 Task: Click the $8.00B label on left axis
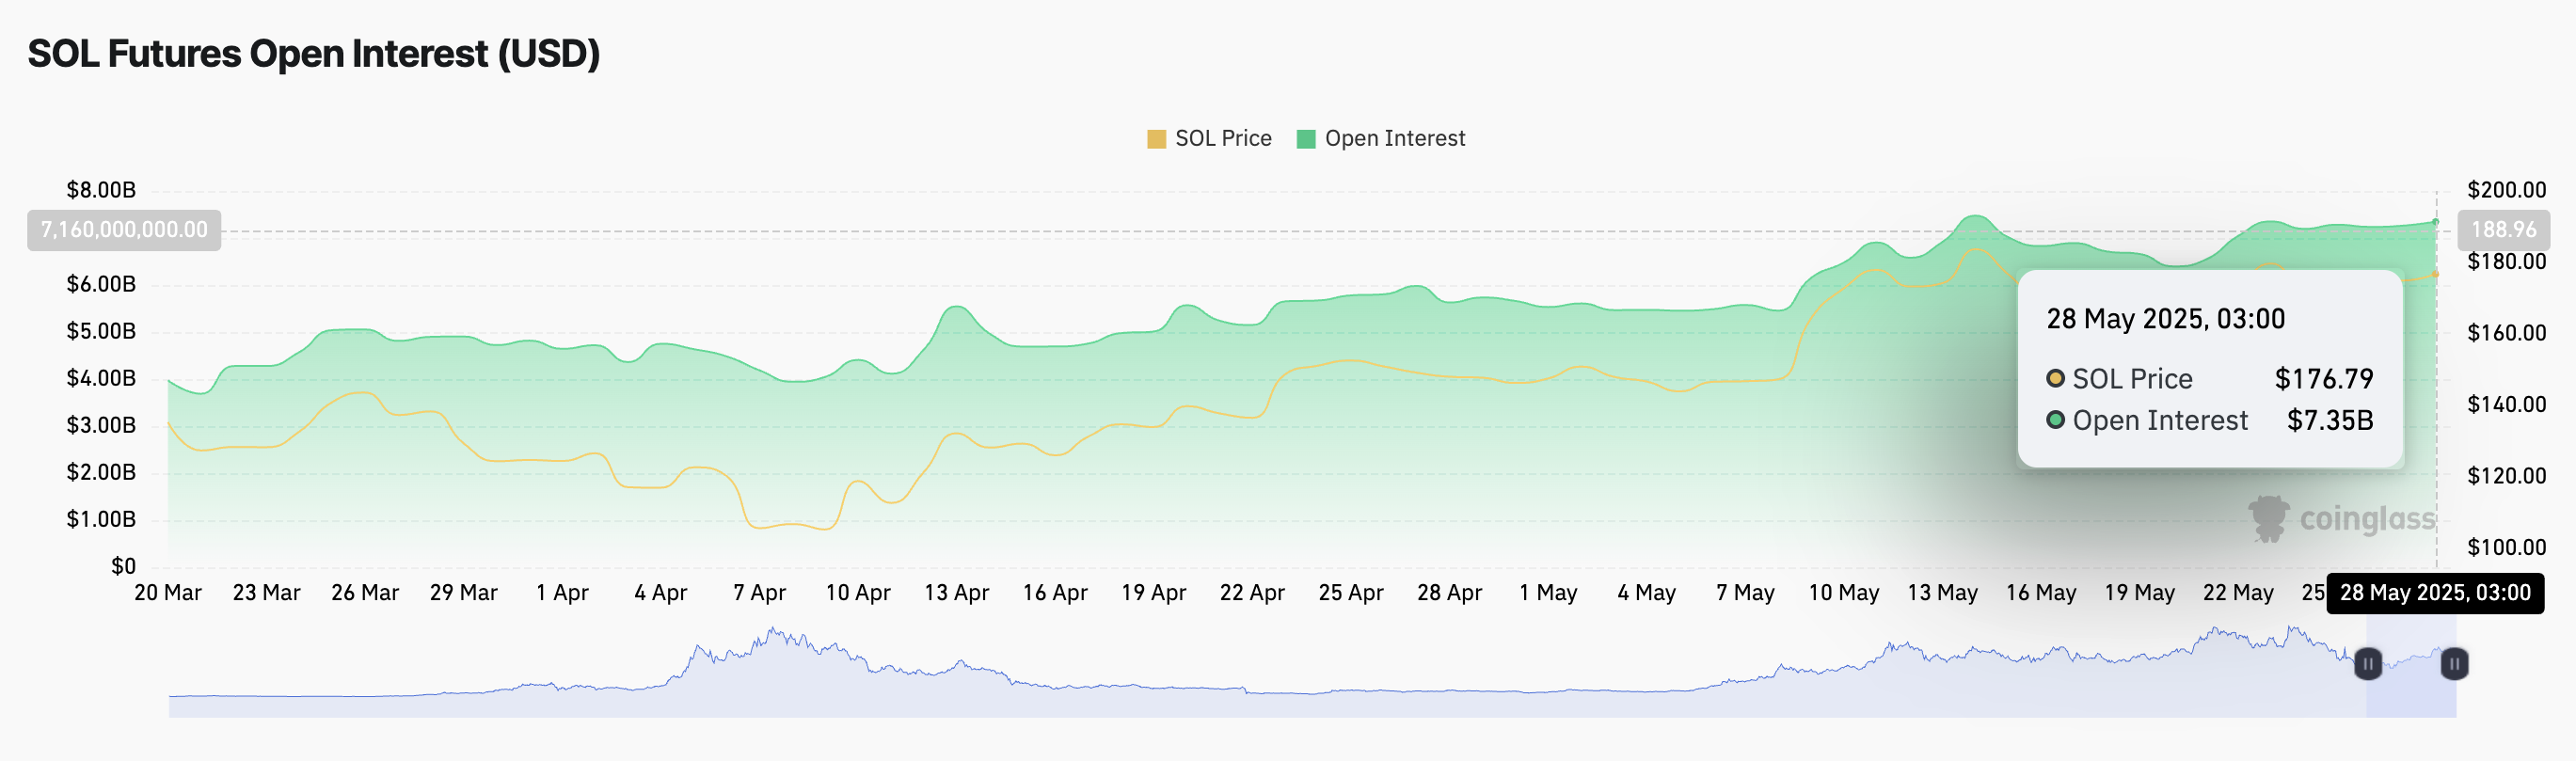tap(101, 190)
